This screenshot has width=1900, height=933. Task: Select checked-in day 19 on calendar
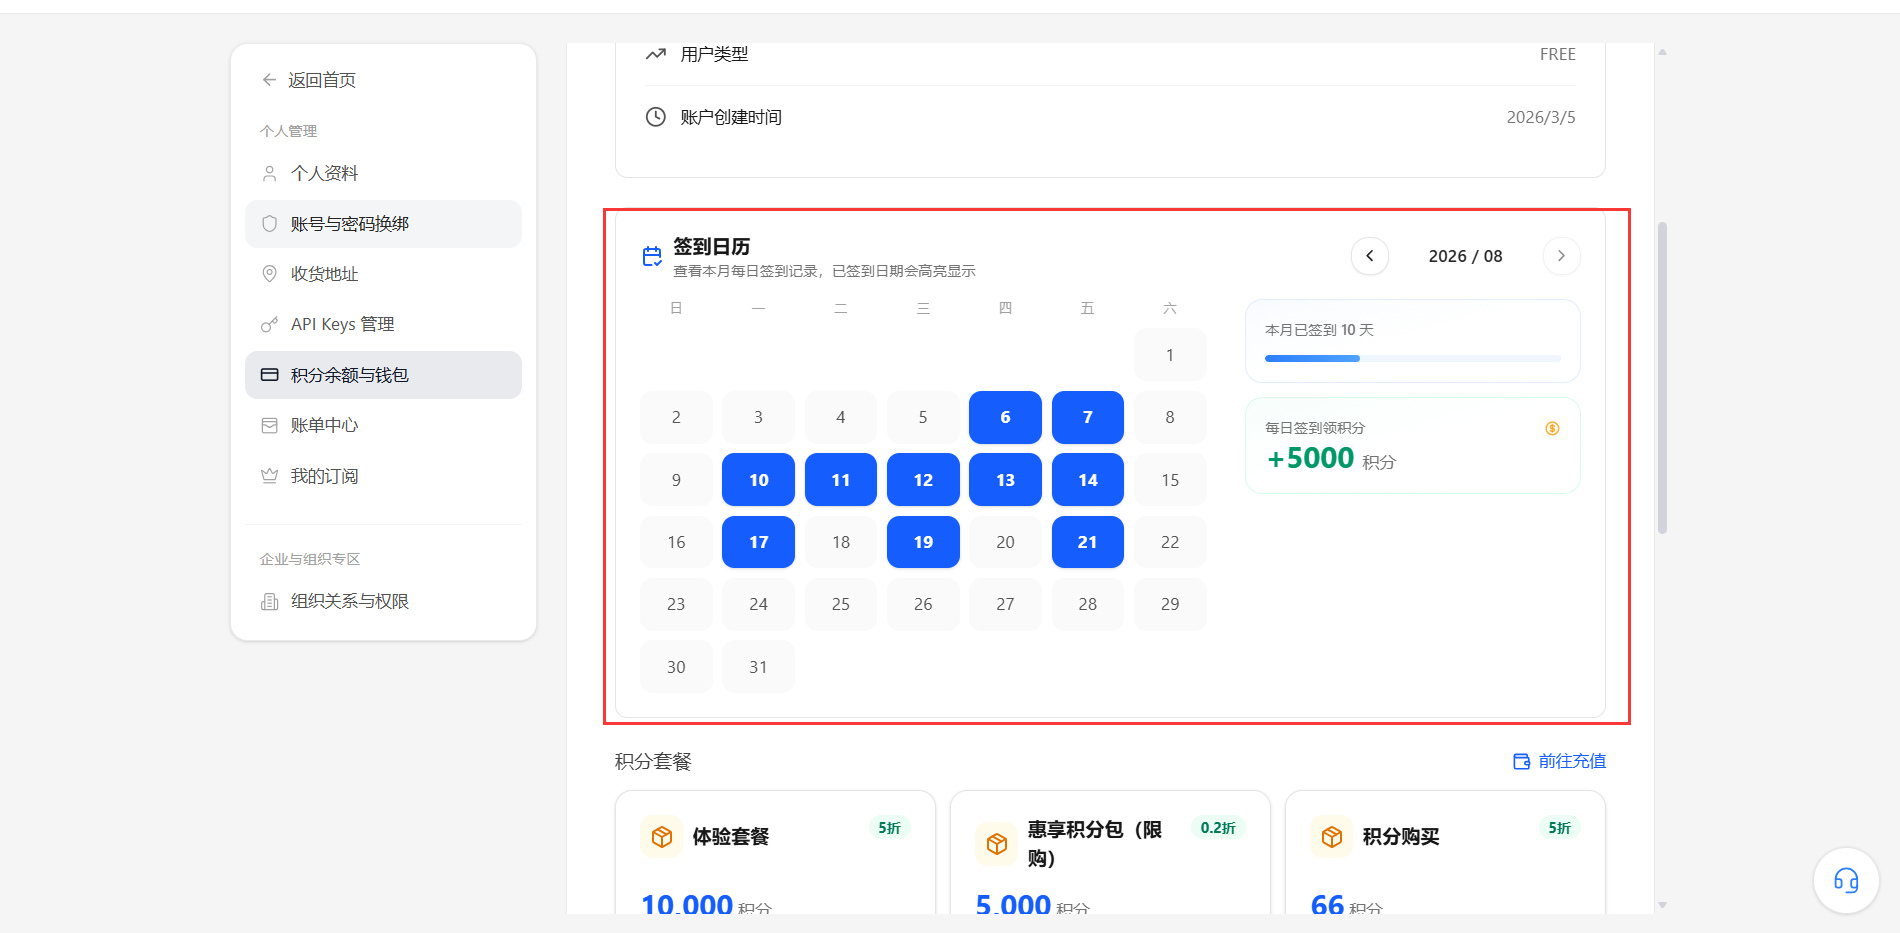pyautogui.click(x=923, y=542)
